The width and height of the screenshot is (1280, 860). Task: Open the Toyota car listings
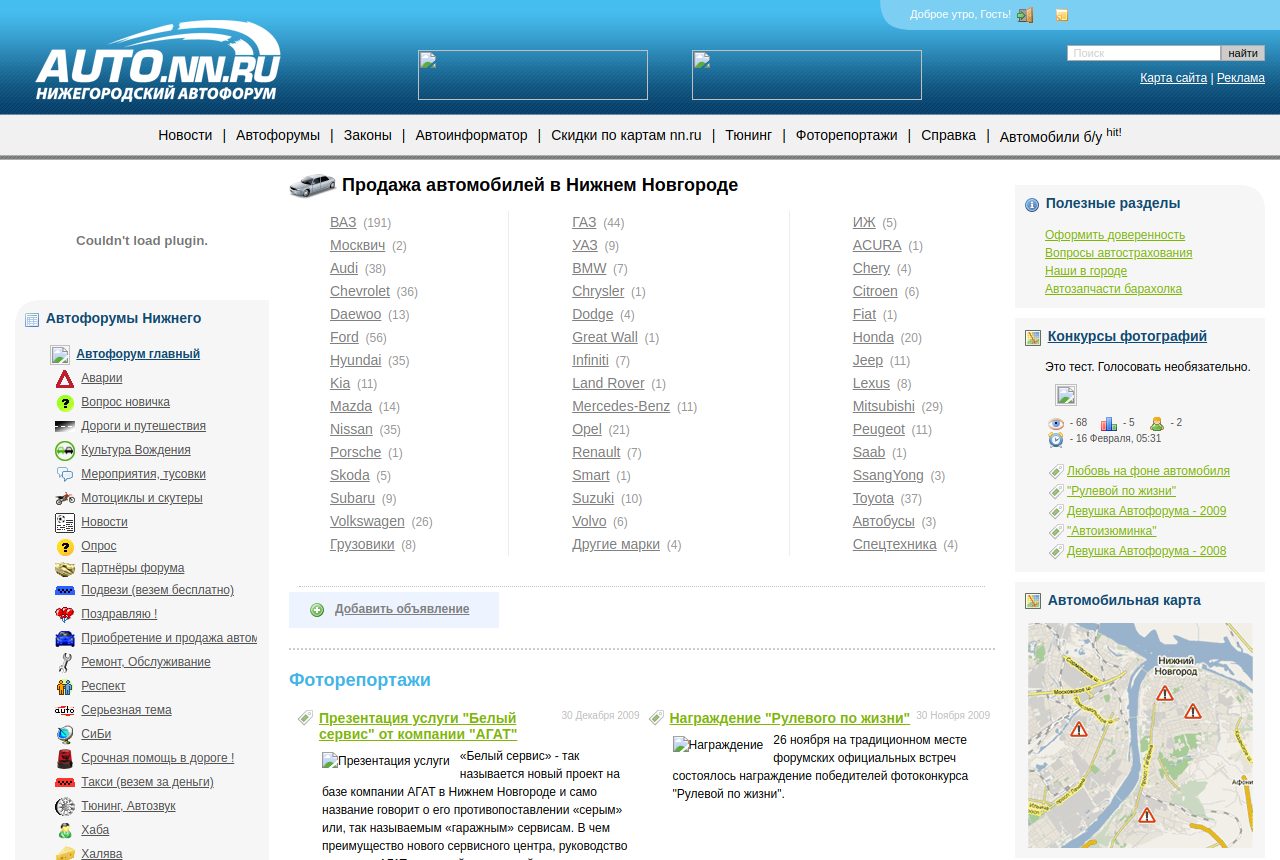pos(873,498)
